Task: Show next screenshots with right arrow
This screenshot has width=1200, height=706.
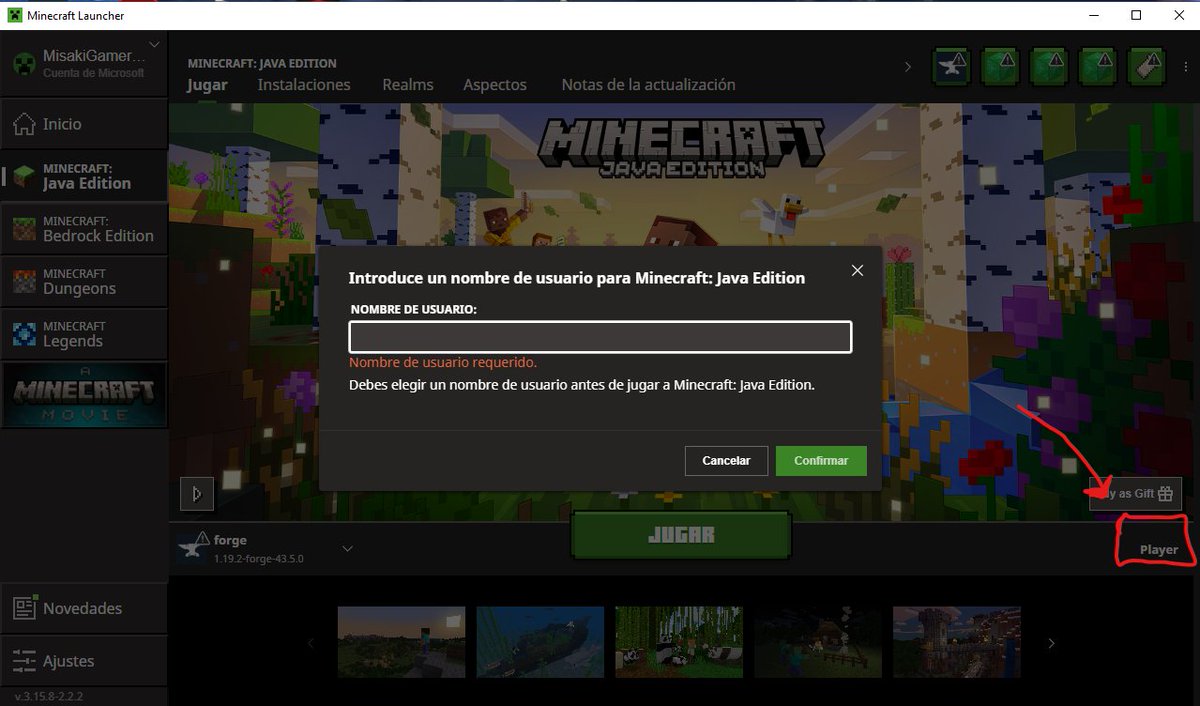Action: point(1051,643)
